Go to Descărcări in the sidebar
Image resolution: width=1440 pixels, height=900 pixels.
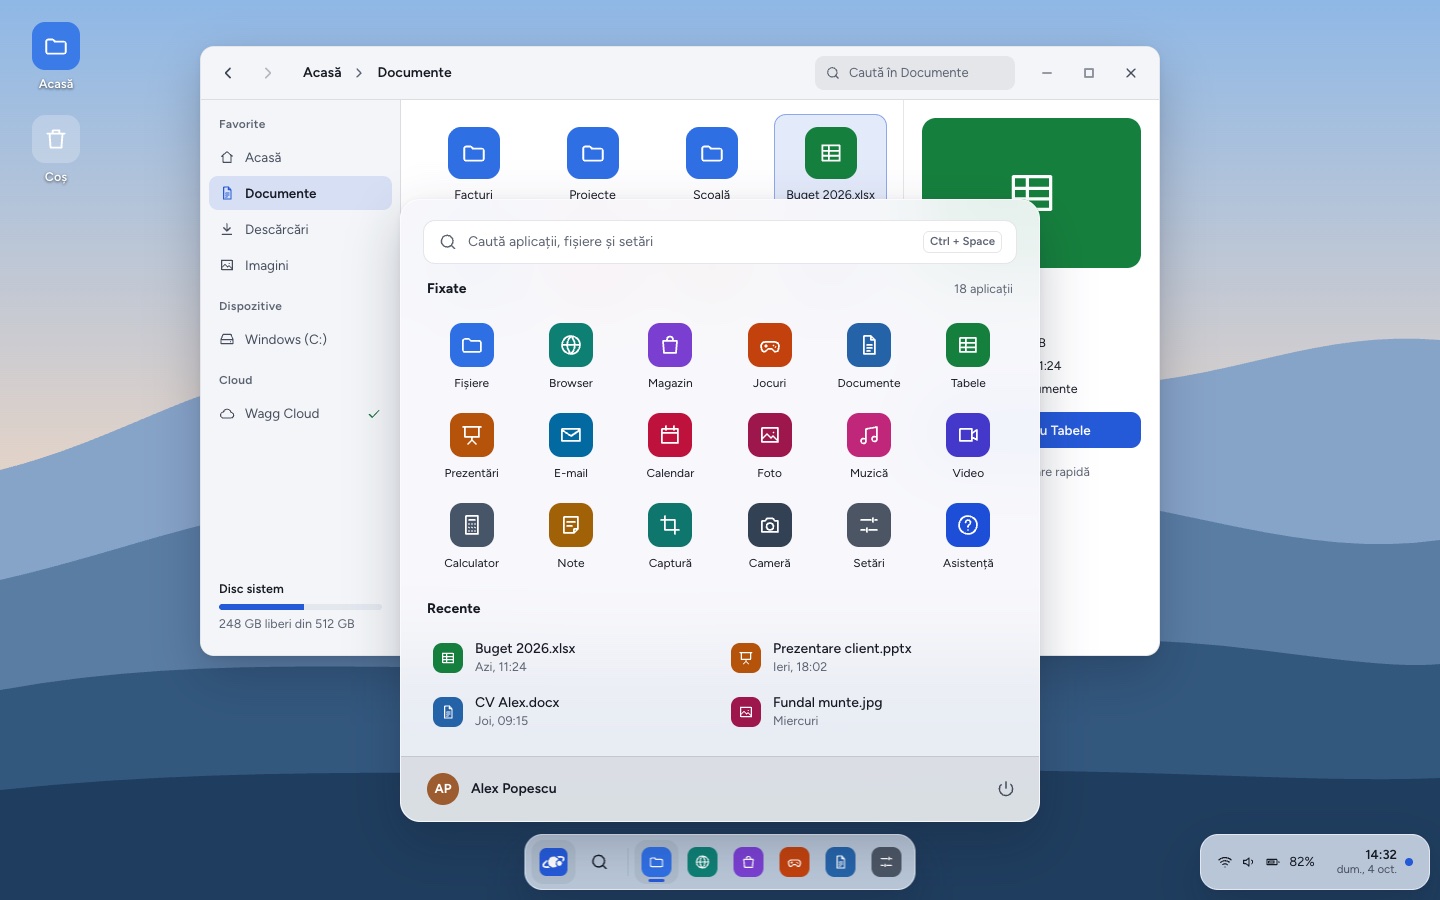click(x=300, y=230)
